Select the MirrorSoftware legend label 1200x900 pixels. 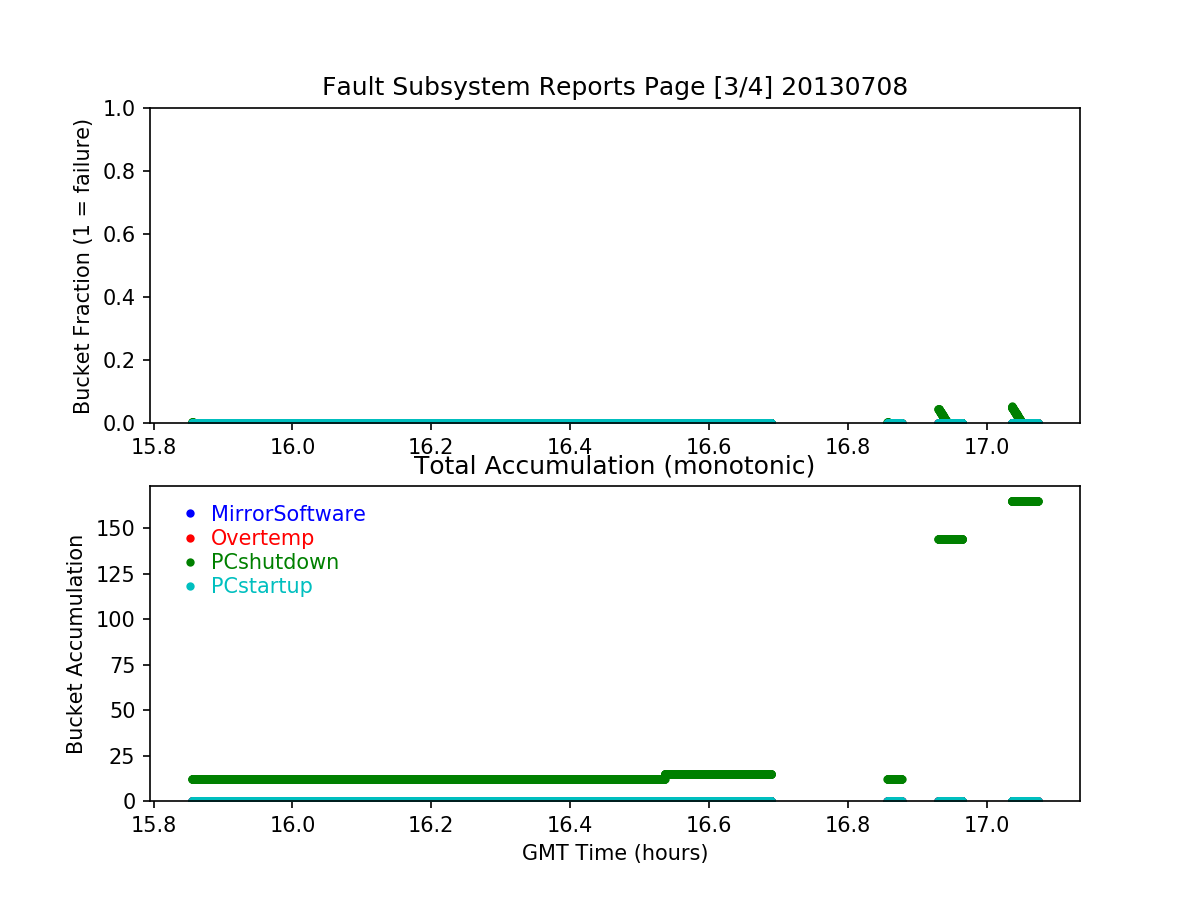coord(287,514)
